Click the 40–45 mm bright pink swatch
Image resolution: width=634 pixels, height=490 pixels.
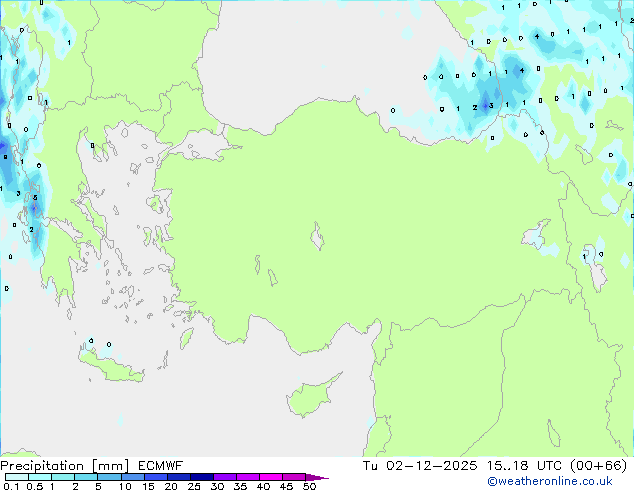271,477
